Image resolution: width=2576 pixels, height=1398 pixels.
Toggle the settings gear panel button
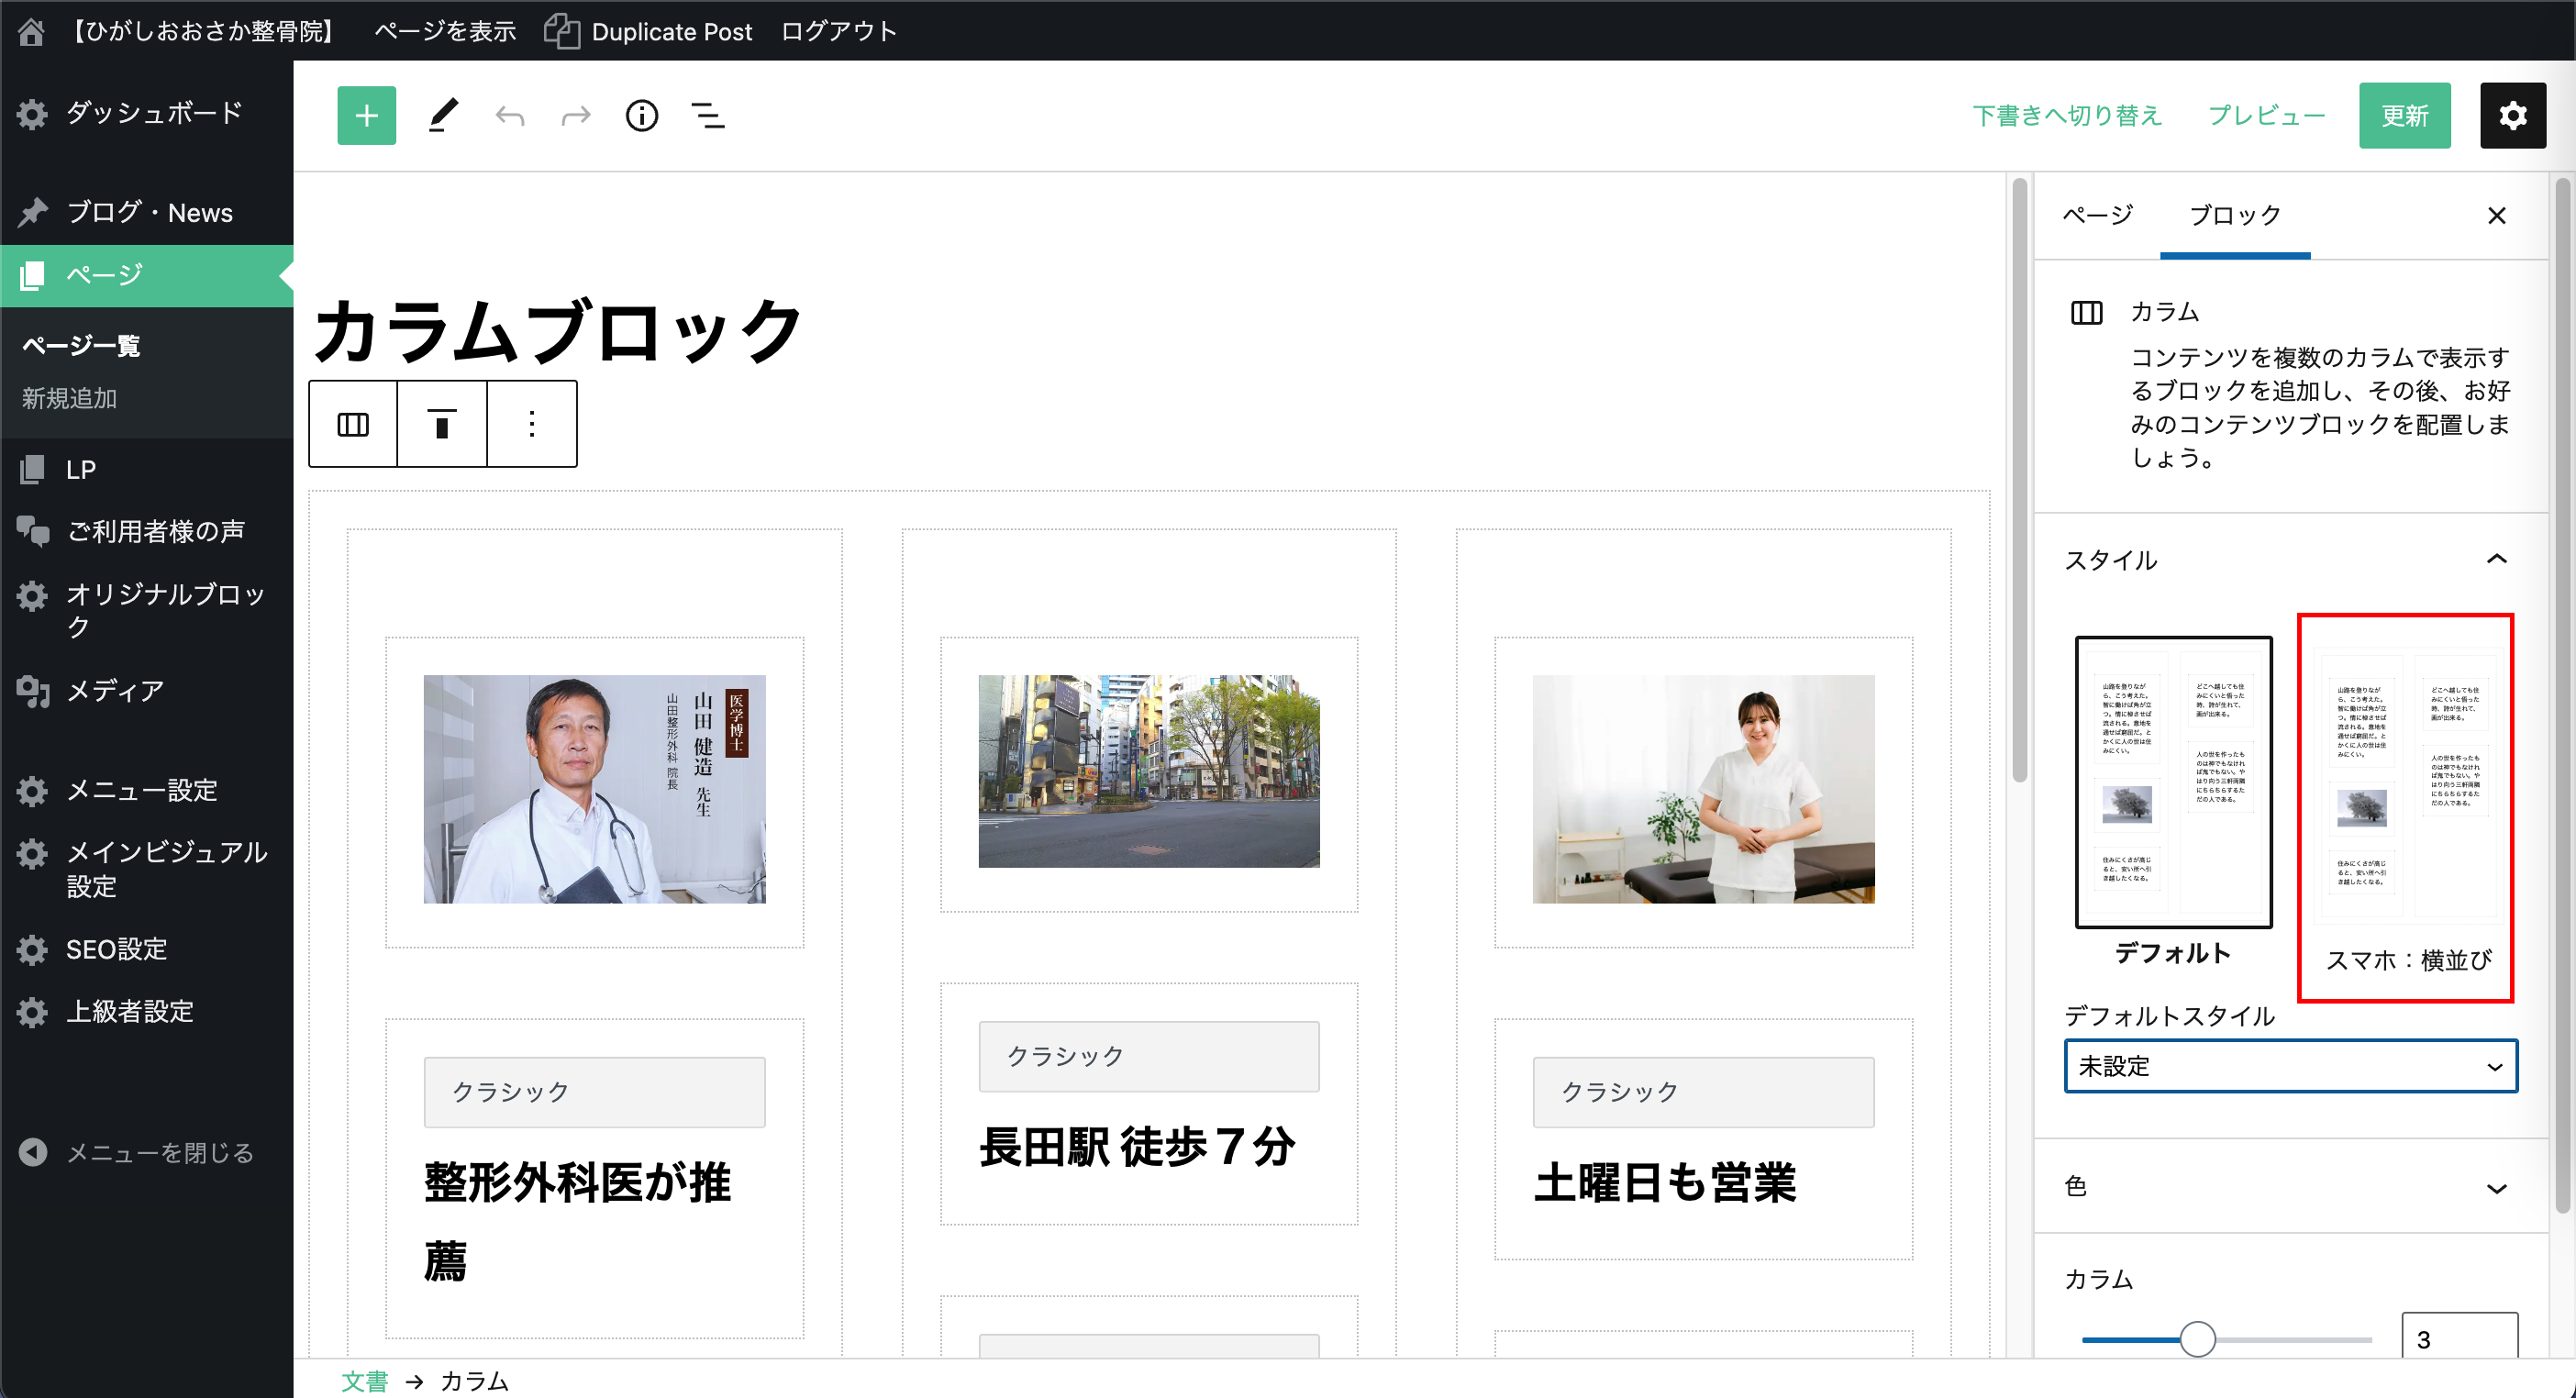tap(2512, 116)
